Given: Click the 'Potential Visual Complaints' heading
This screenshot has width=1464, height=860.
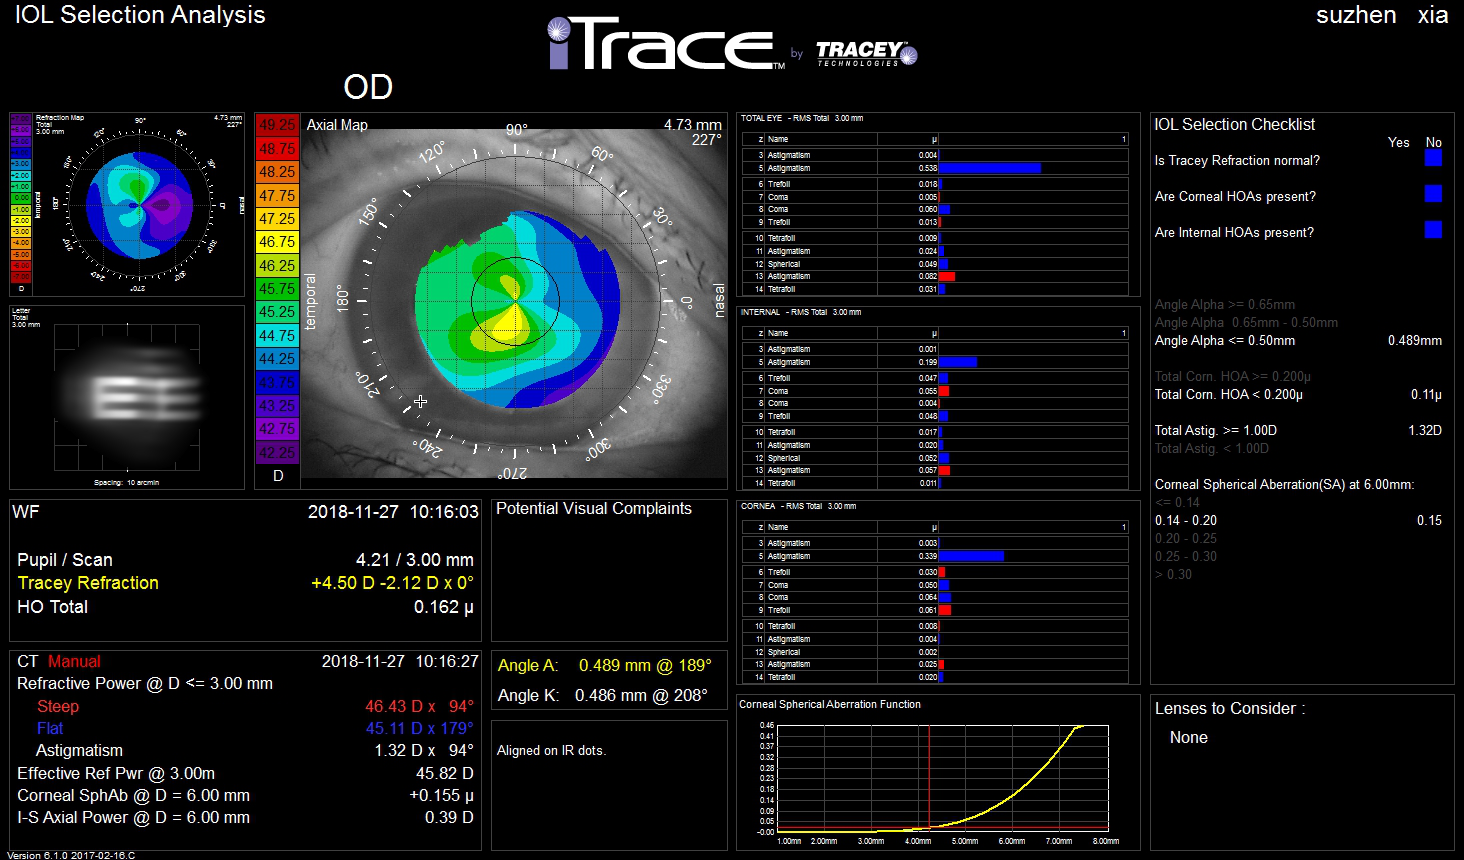Looking at the screenshot, I should pyautogui.click(x=594, y=508).
